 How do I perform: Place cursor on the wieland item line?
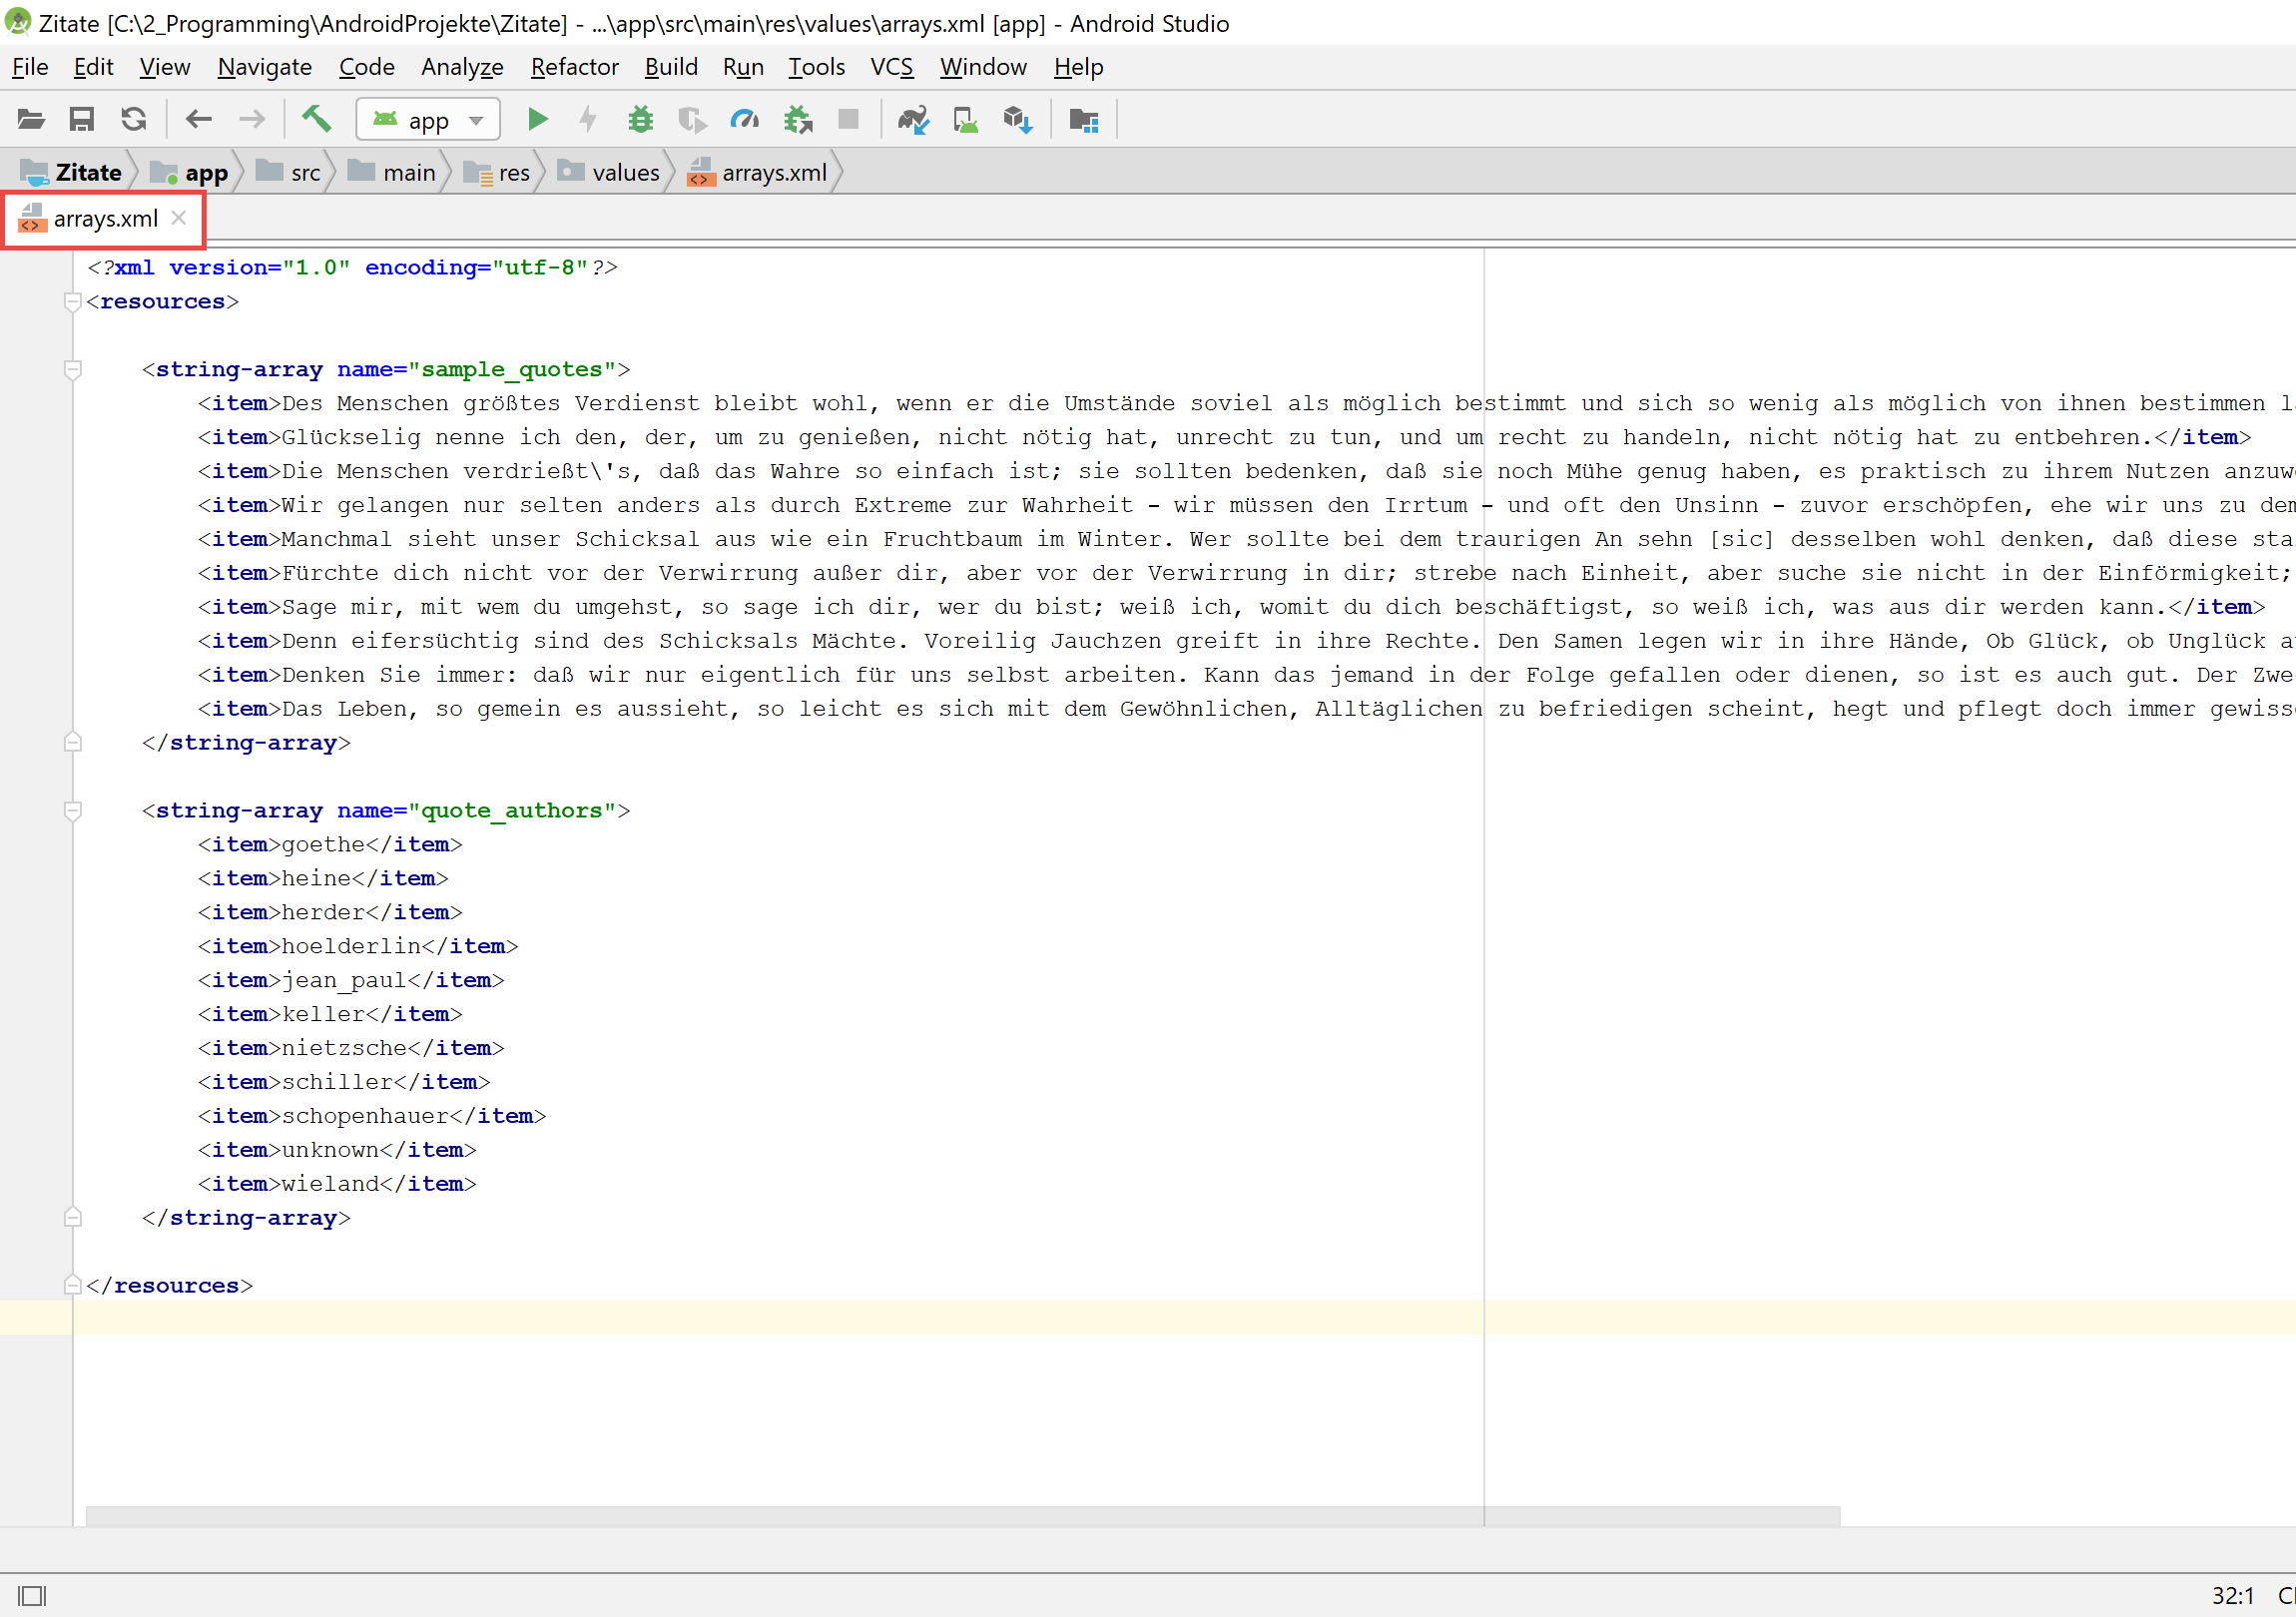pyautogui.click(x=337, y=1183)
